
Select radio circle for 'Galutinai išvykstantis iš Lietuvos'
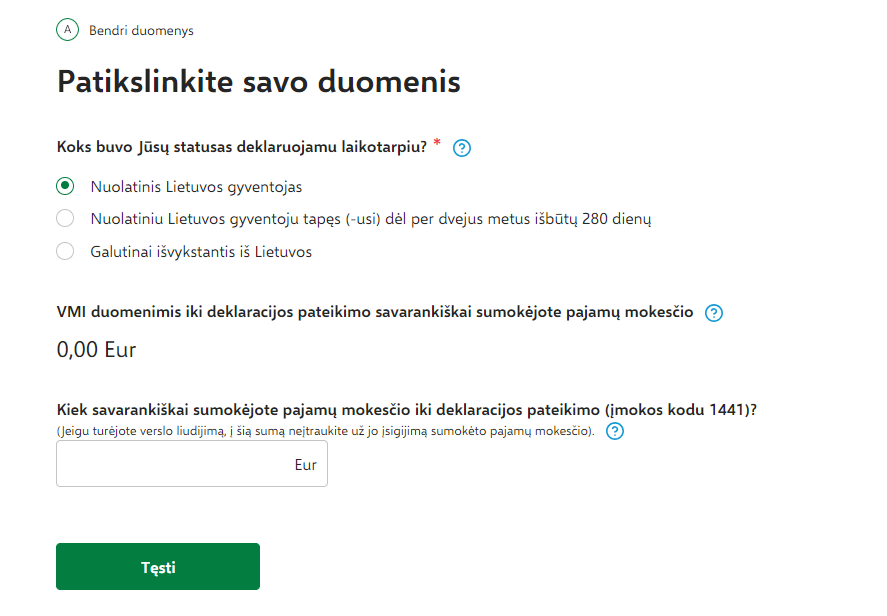[65, 252]
